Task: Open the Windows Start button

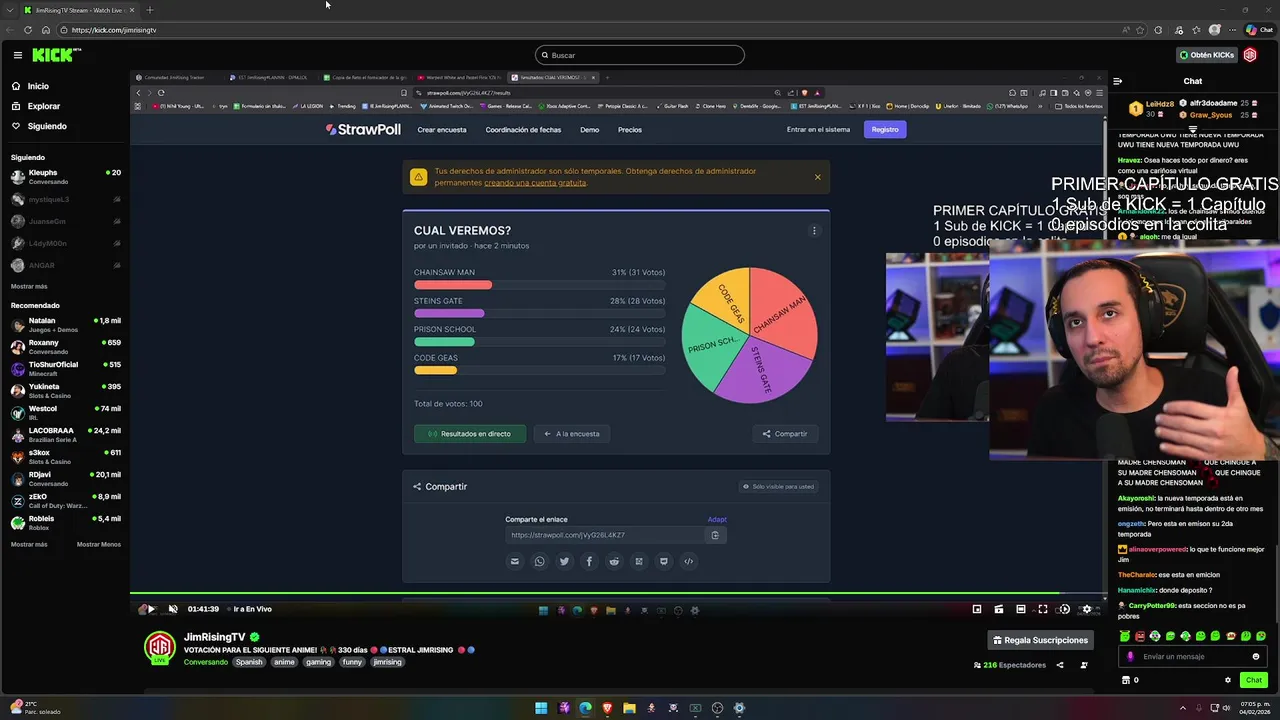Action: tap(541, 708)
